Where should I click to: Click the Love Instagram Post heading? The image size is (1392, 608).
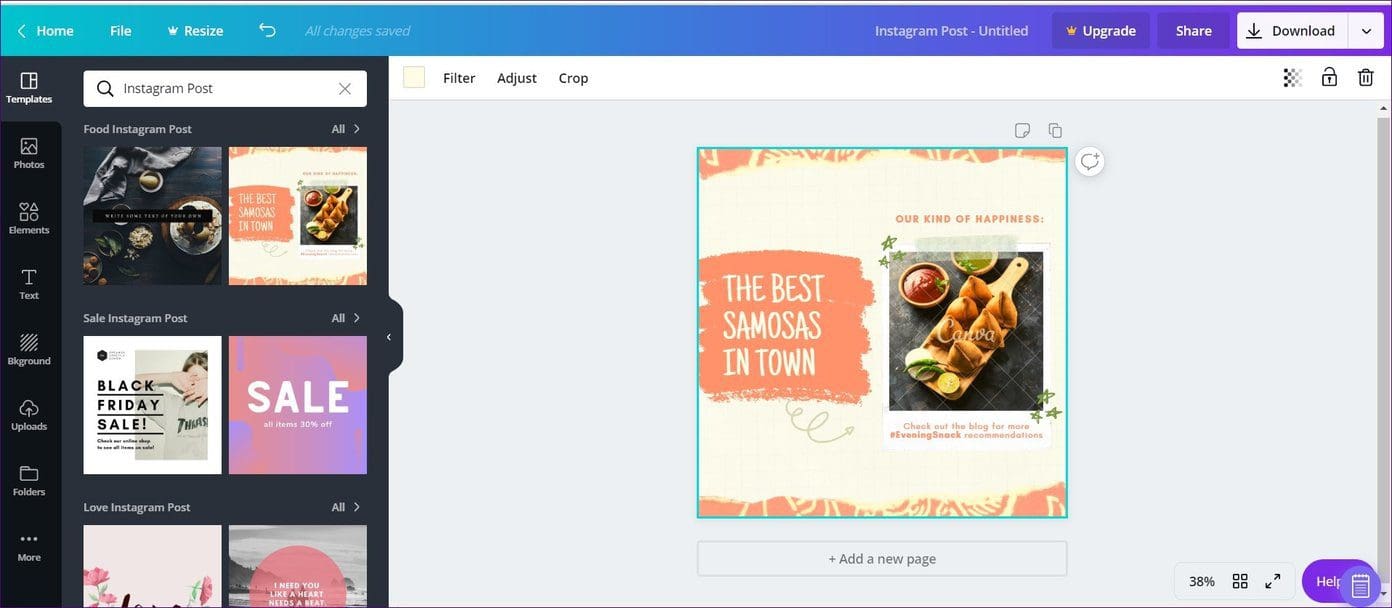[137, 507]
